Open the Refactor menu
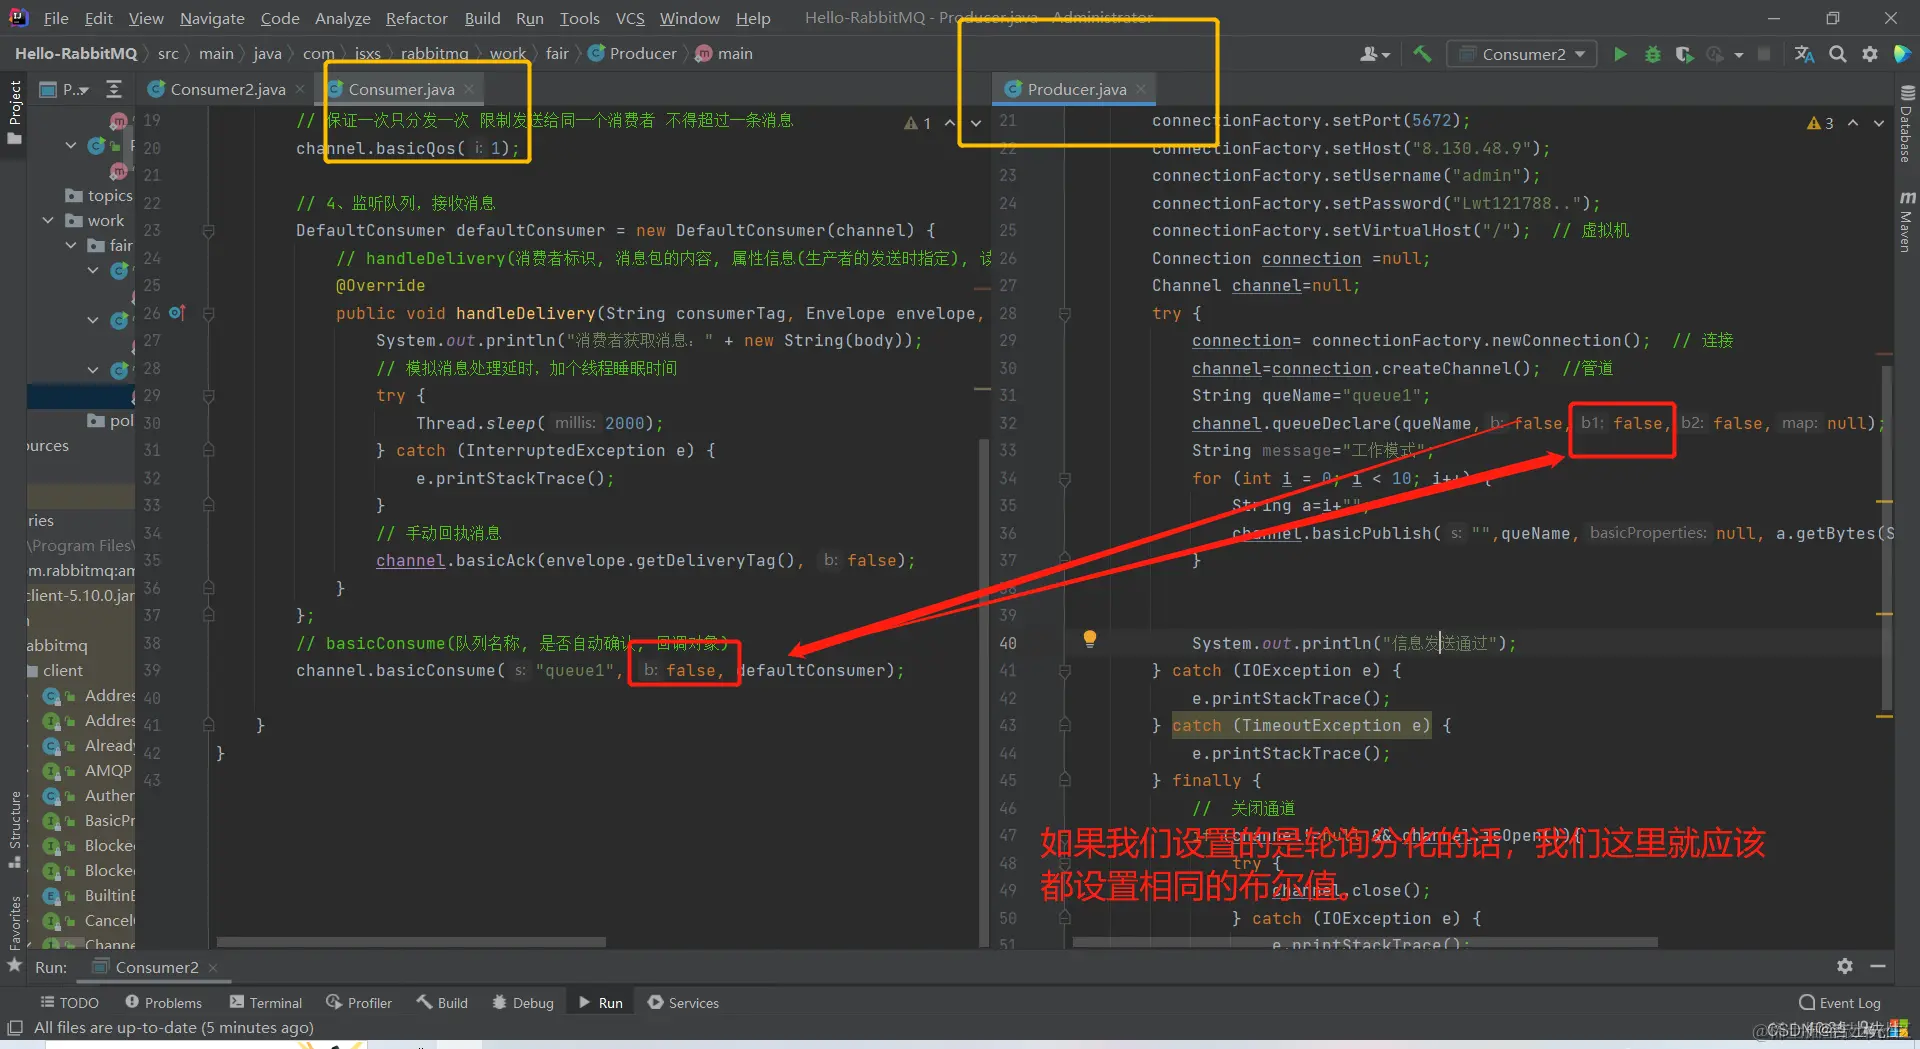 (416, 18)
